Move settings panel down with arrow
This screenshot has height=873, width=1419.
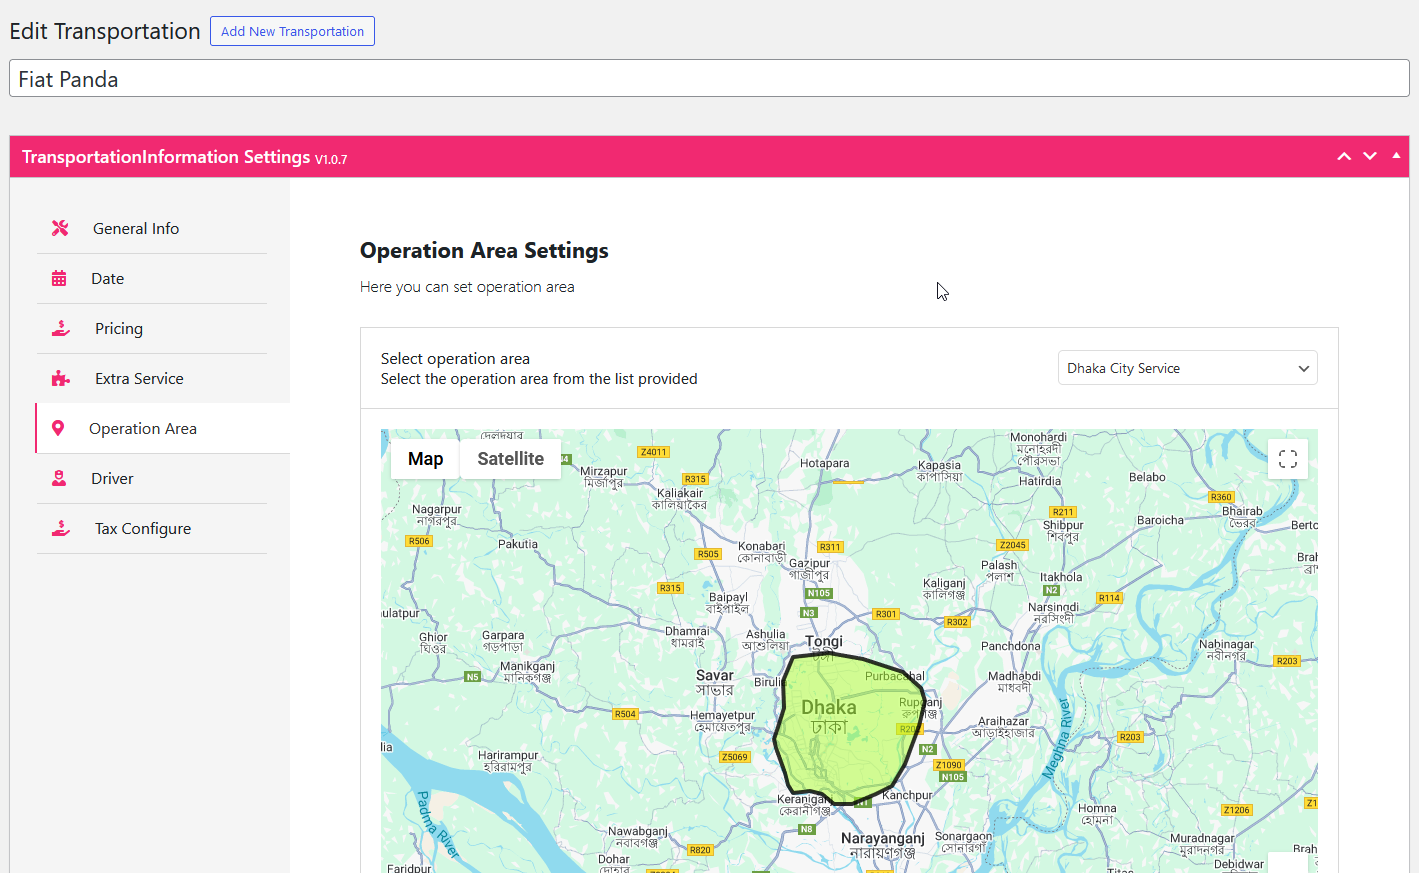click(x=1370, y=157)
